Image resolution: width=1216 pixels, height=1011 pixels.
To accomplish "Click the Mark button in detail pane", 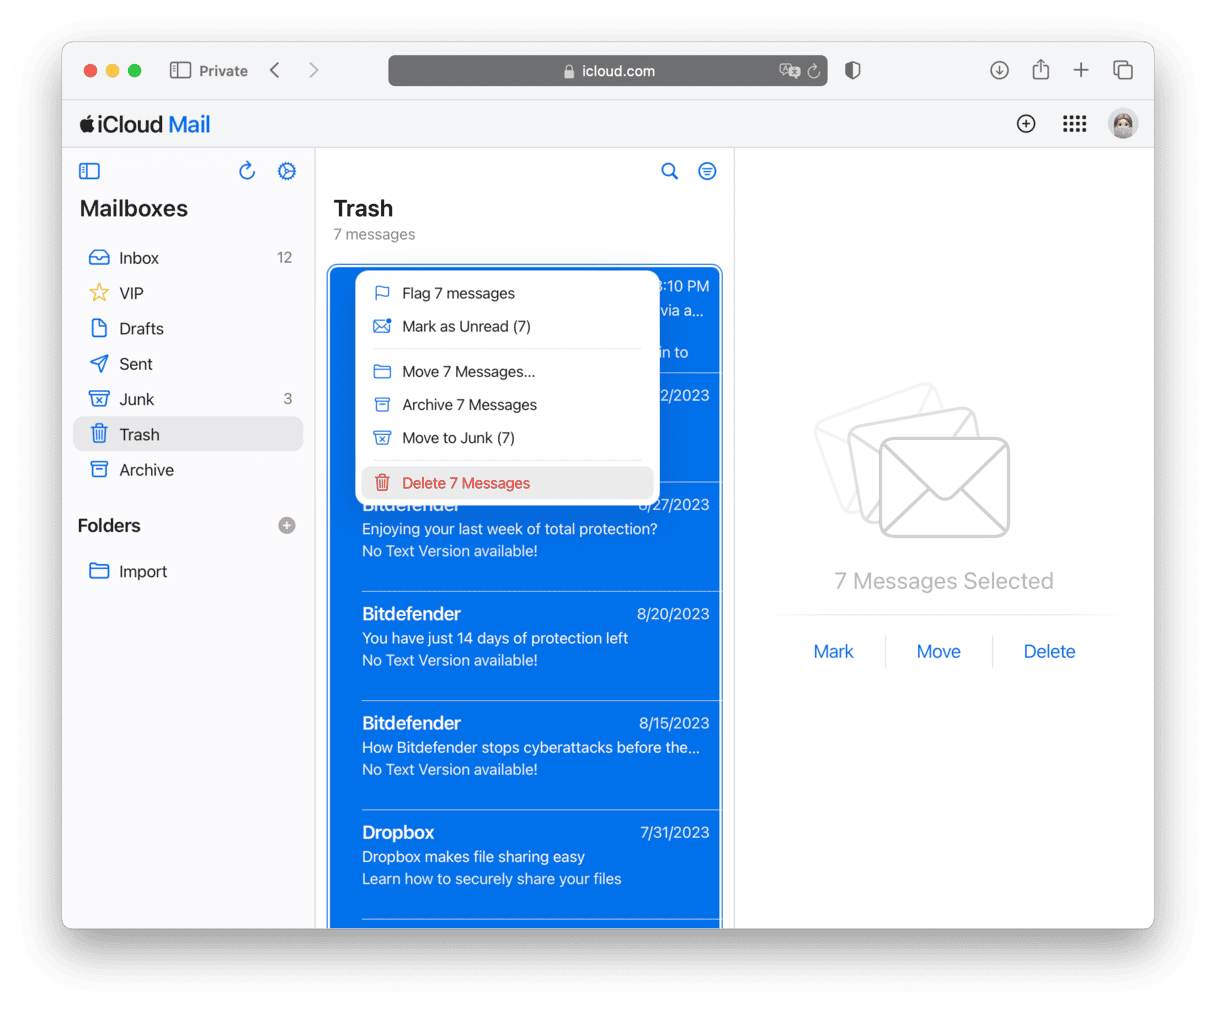I will (833, 652).
